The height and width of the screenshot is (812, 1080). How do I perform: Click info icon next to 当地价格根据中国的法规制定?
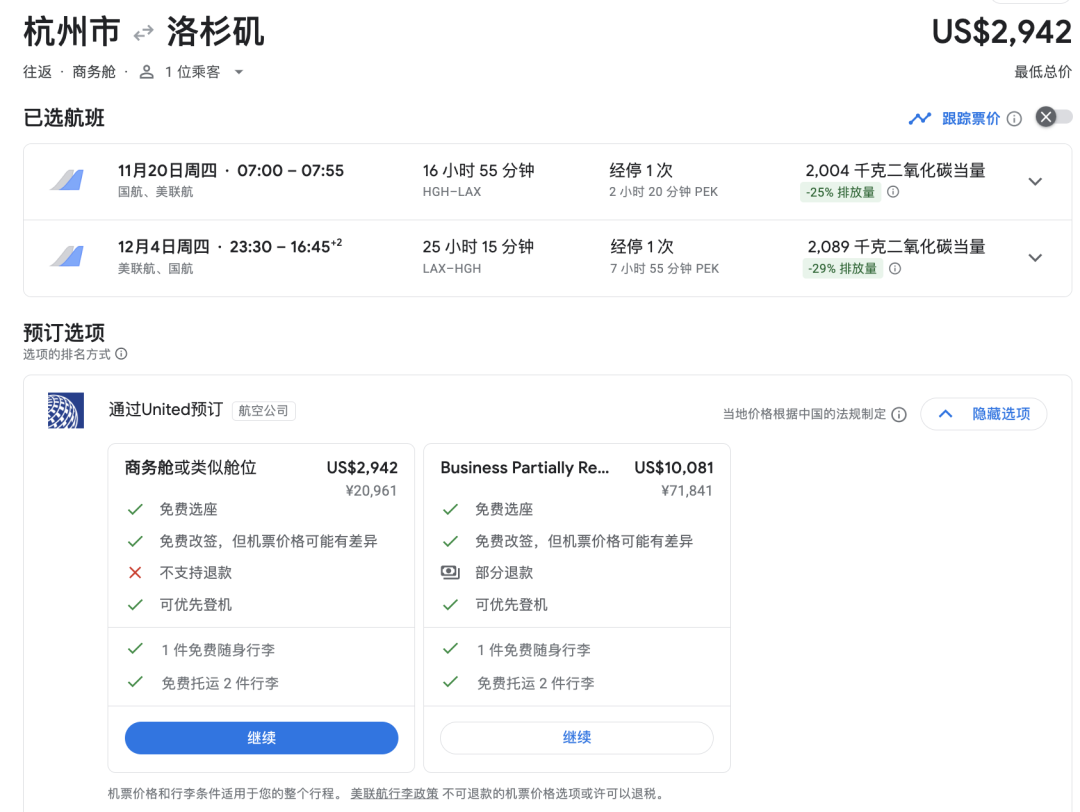point(899,414)
